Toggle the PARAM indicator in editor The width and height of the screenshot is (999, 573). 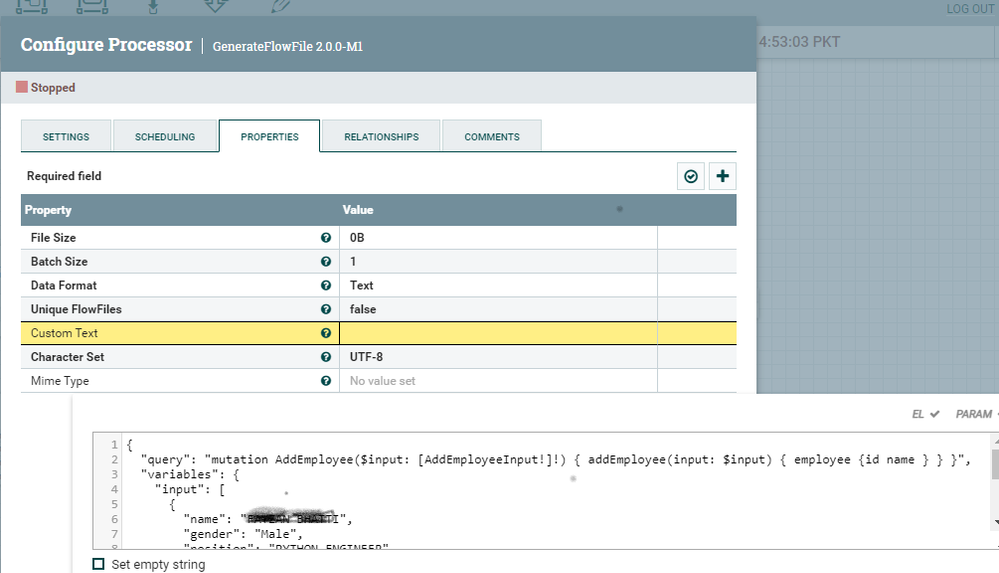[976, 414]
